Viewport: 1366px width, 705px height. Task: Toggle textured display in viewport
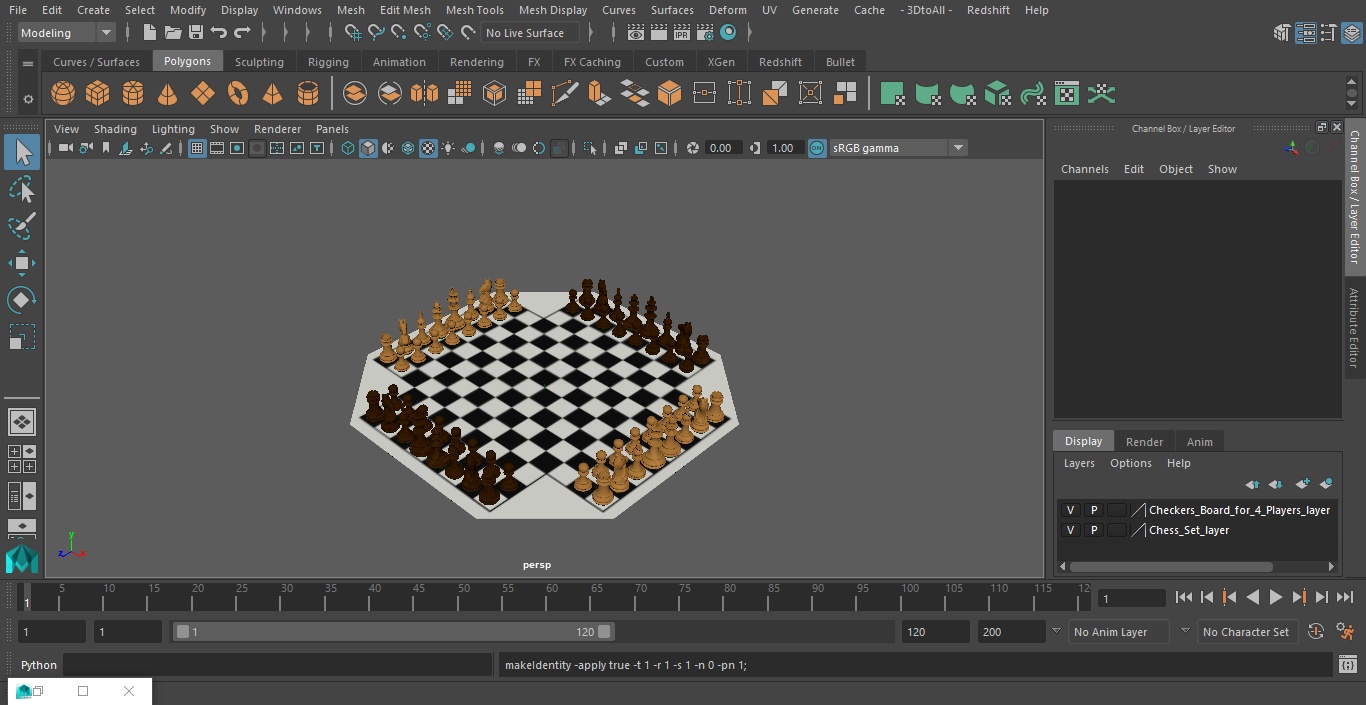click(428, 148)
